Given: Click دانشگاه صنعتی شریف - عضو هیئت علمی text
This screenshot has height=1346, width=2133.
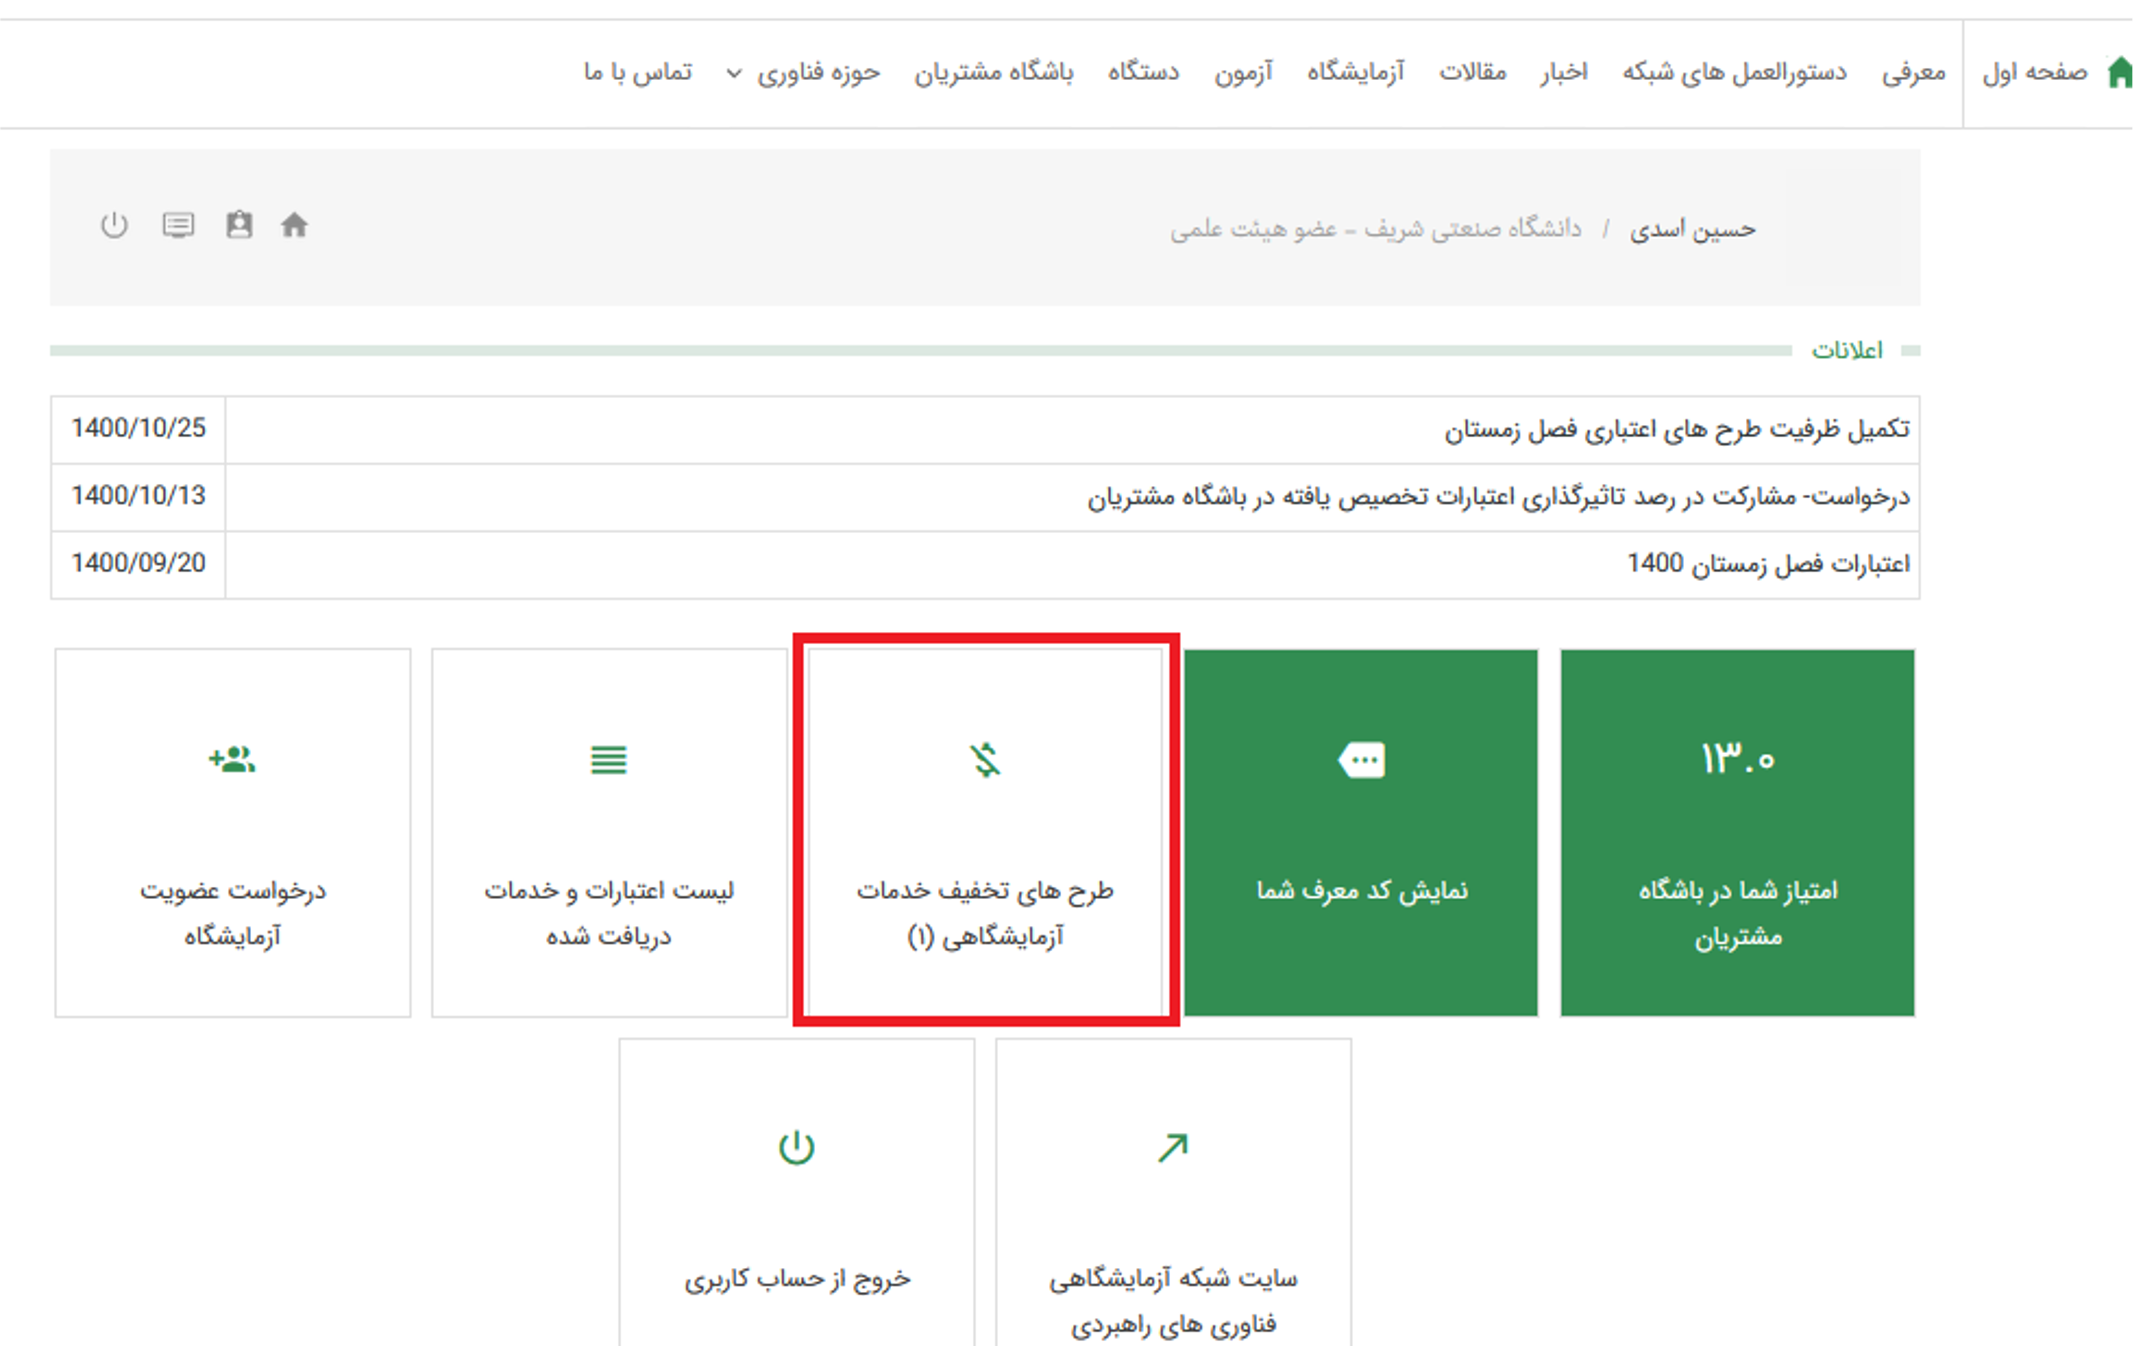Looking at the screenshot, I should click(x=1376, y=230).
